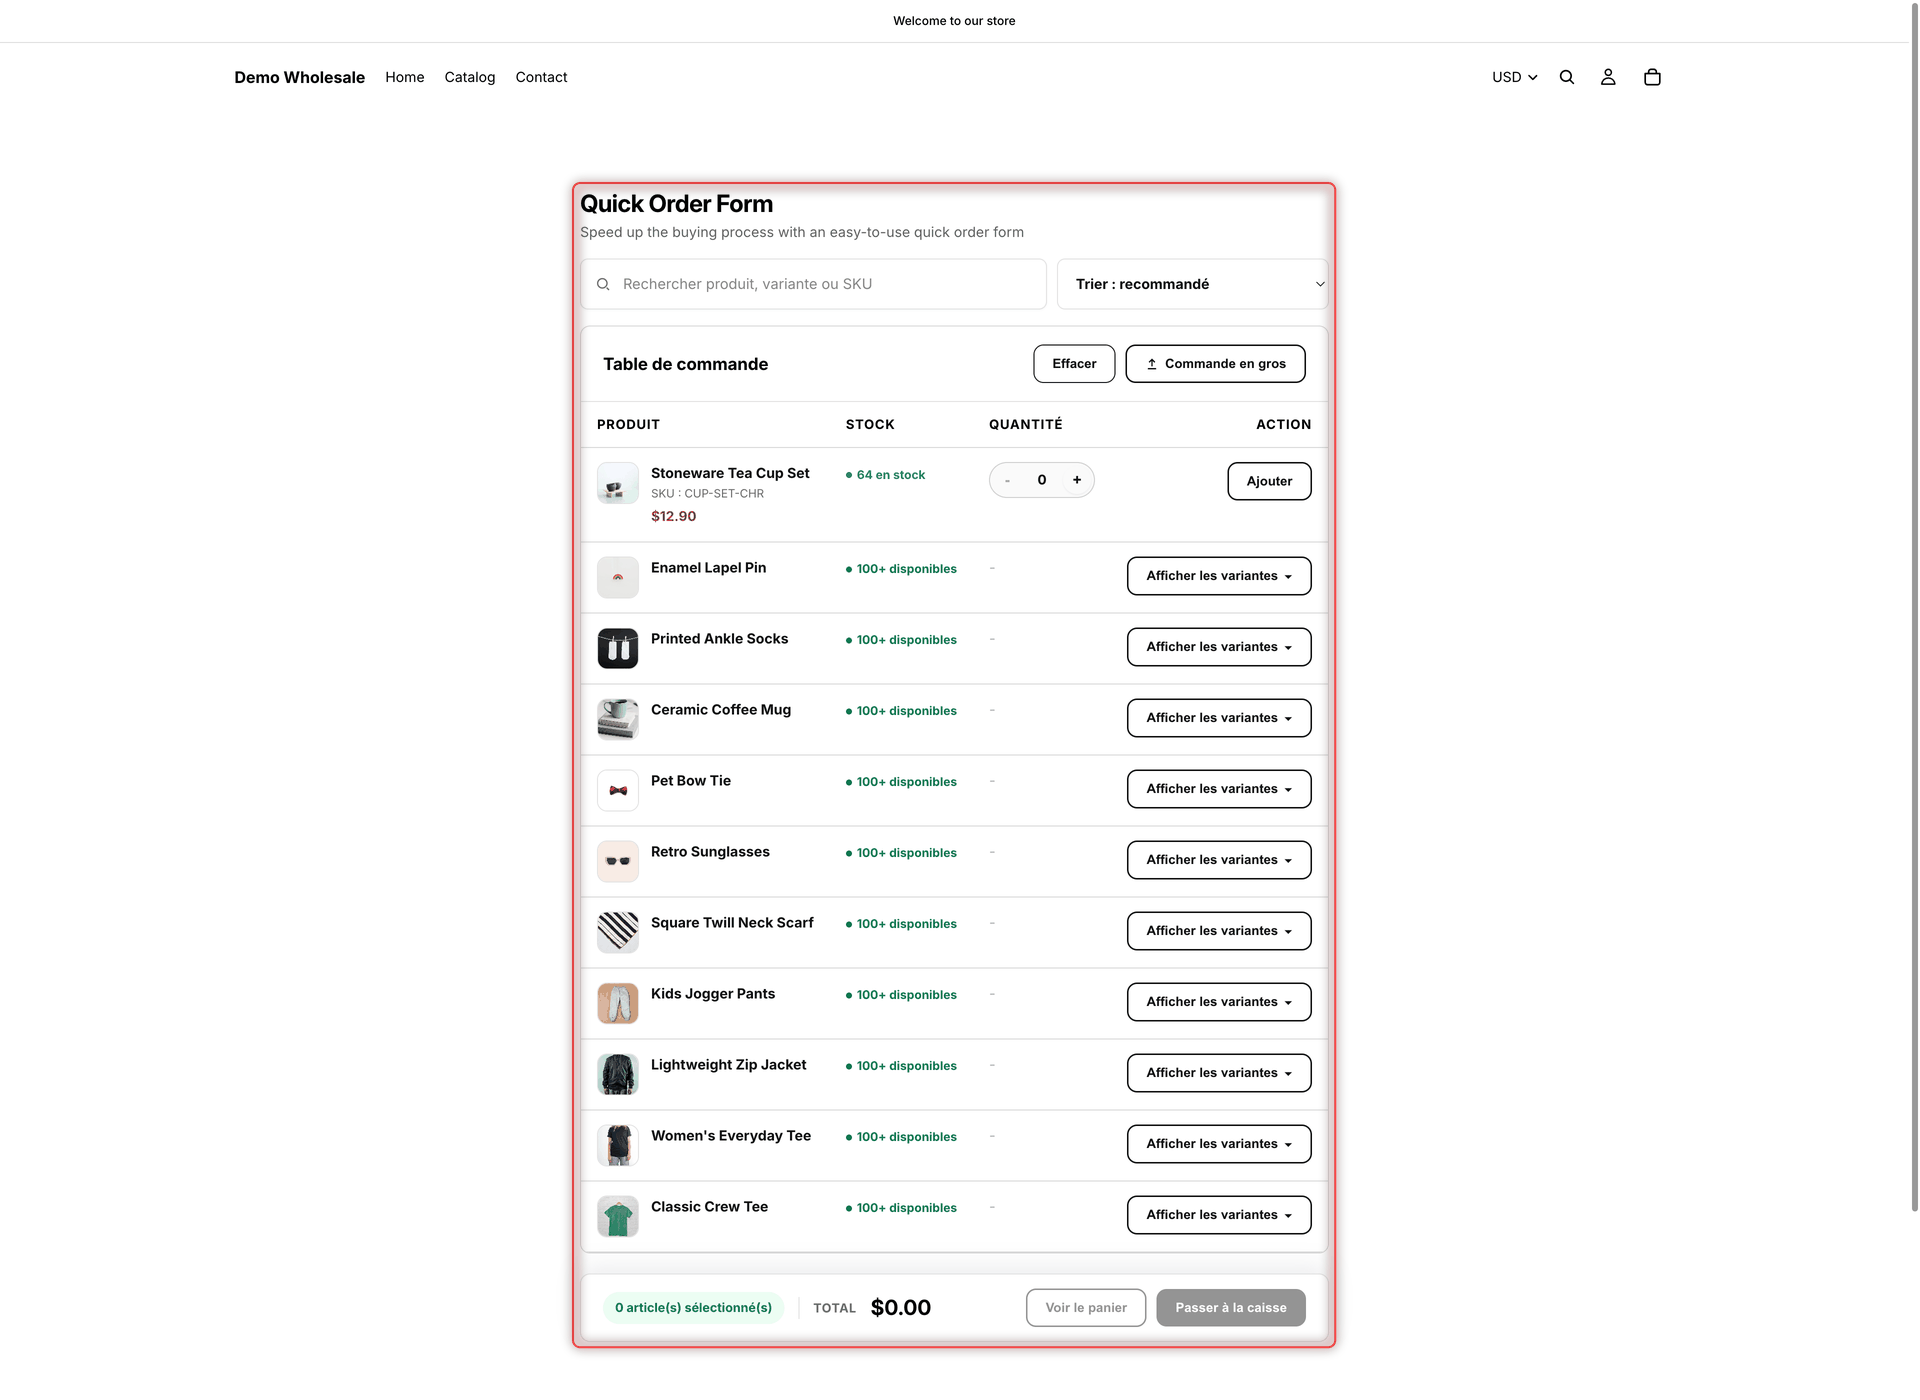Viewport: 1920px width, 1400px height.
Task: Open the Trier : recommandé sort dropdown
Action: pyautogui.click(x=1192, y=284)
